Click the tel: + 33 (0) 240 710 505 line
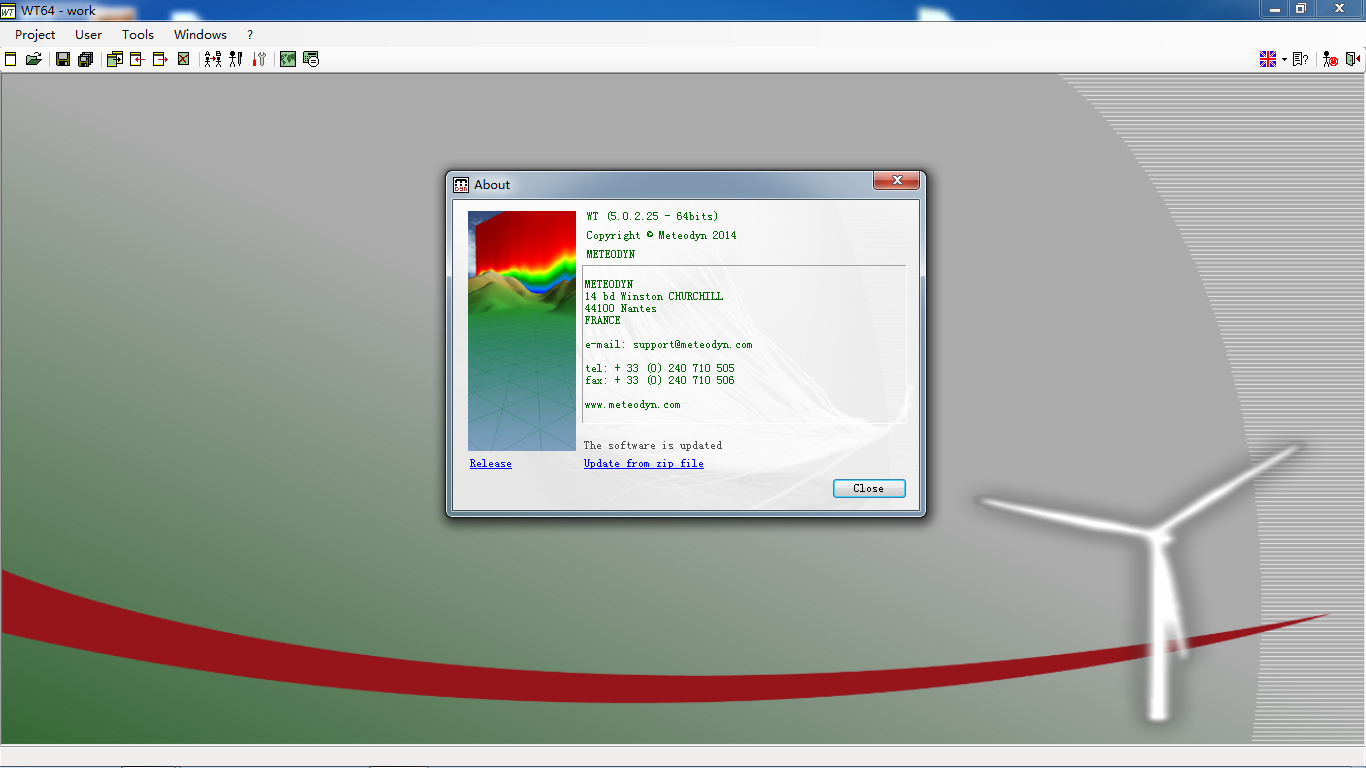The width and height of the screenshot is (1366, 768). [x=660, y=369]
